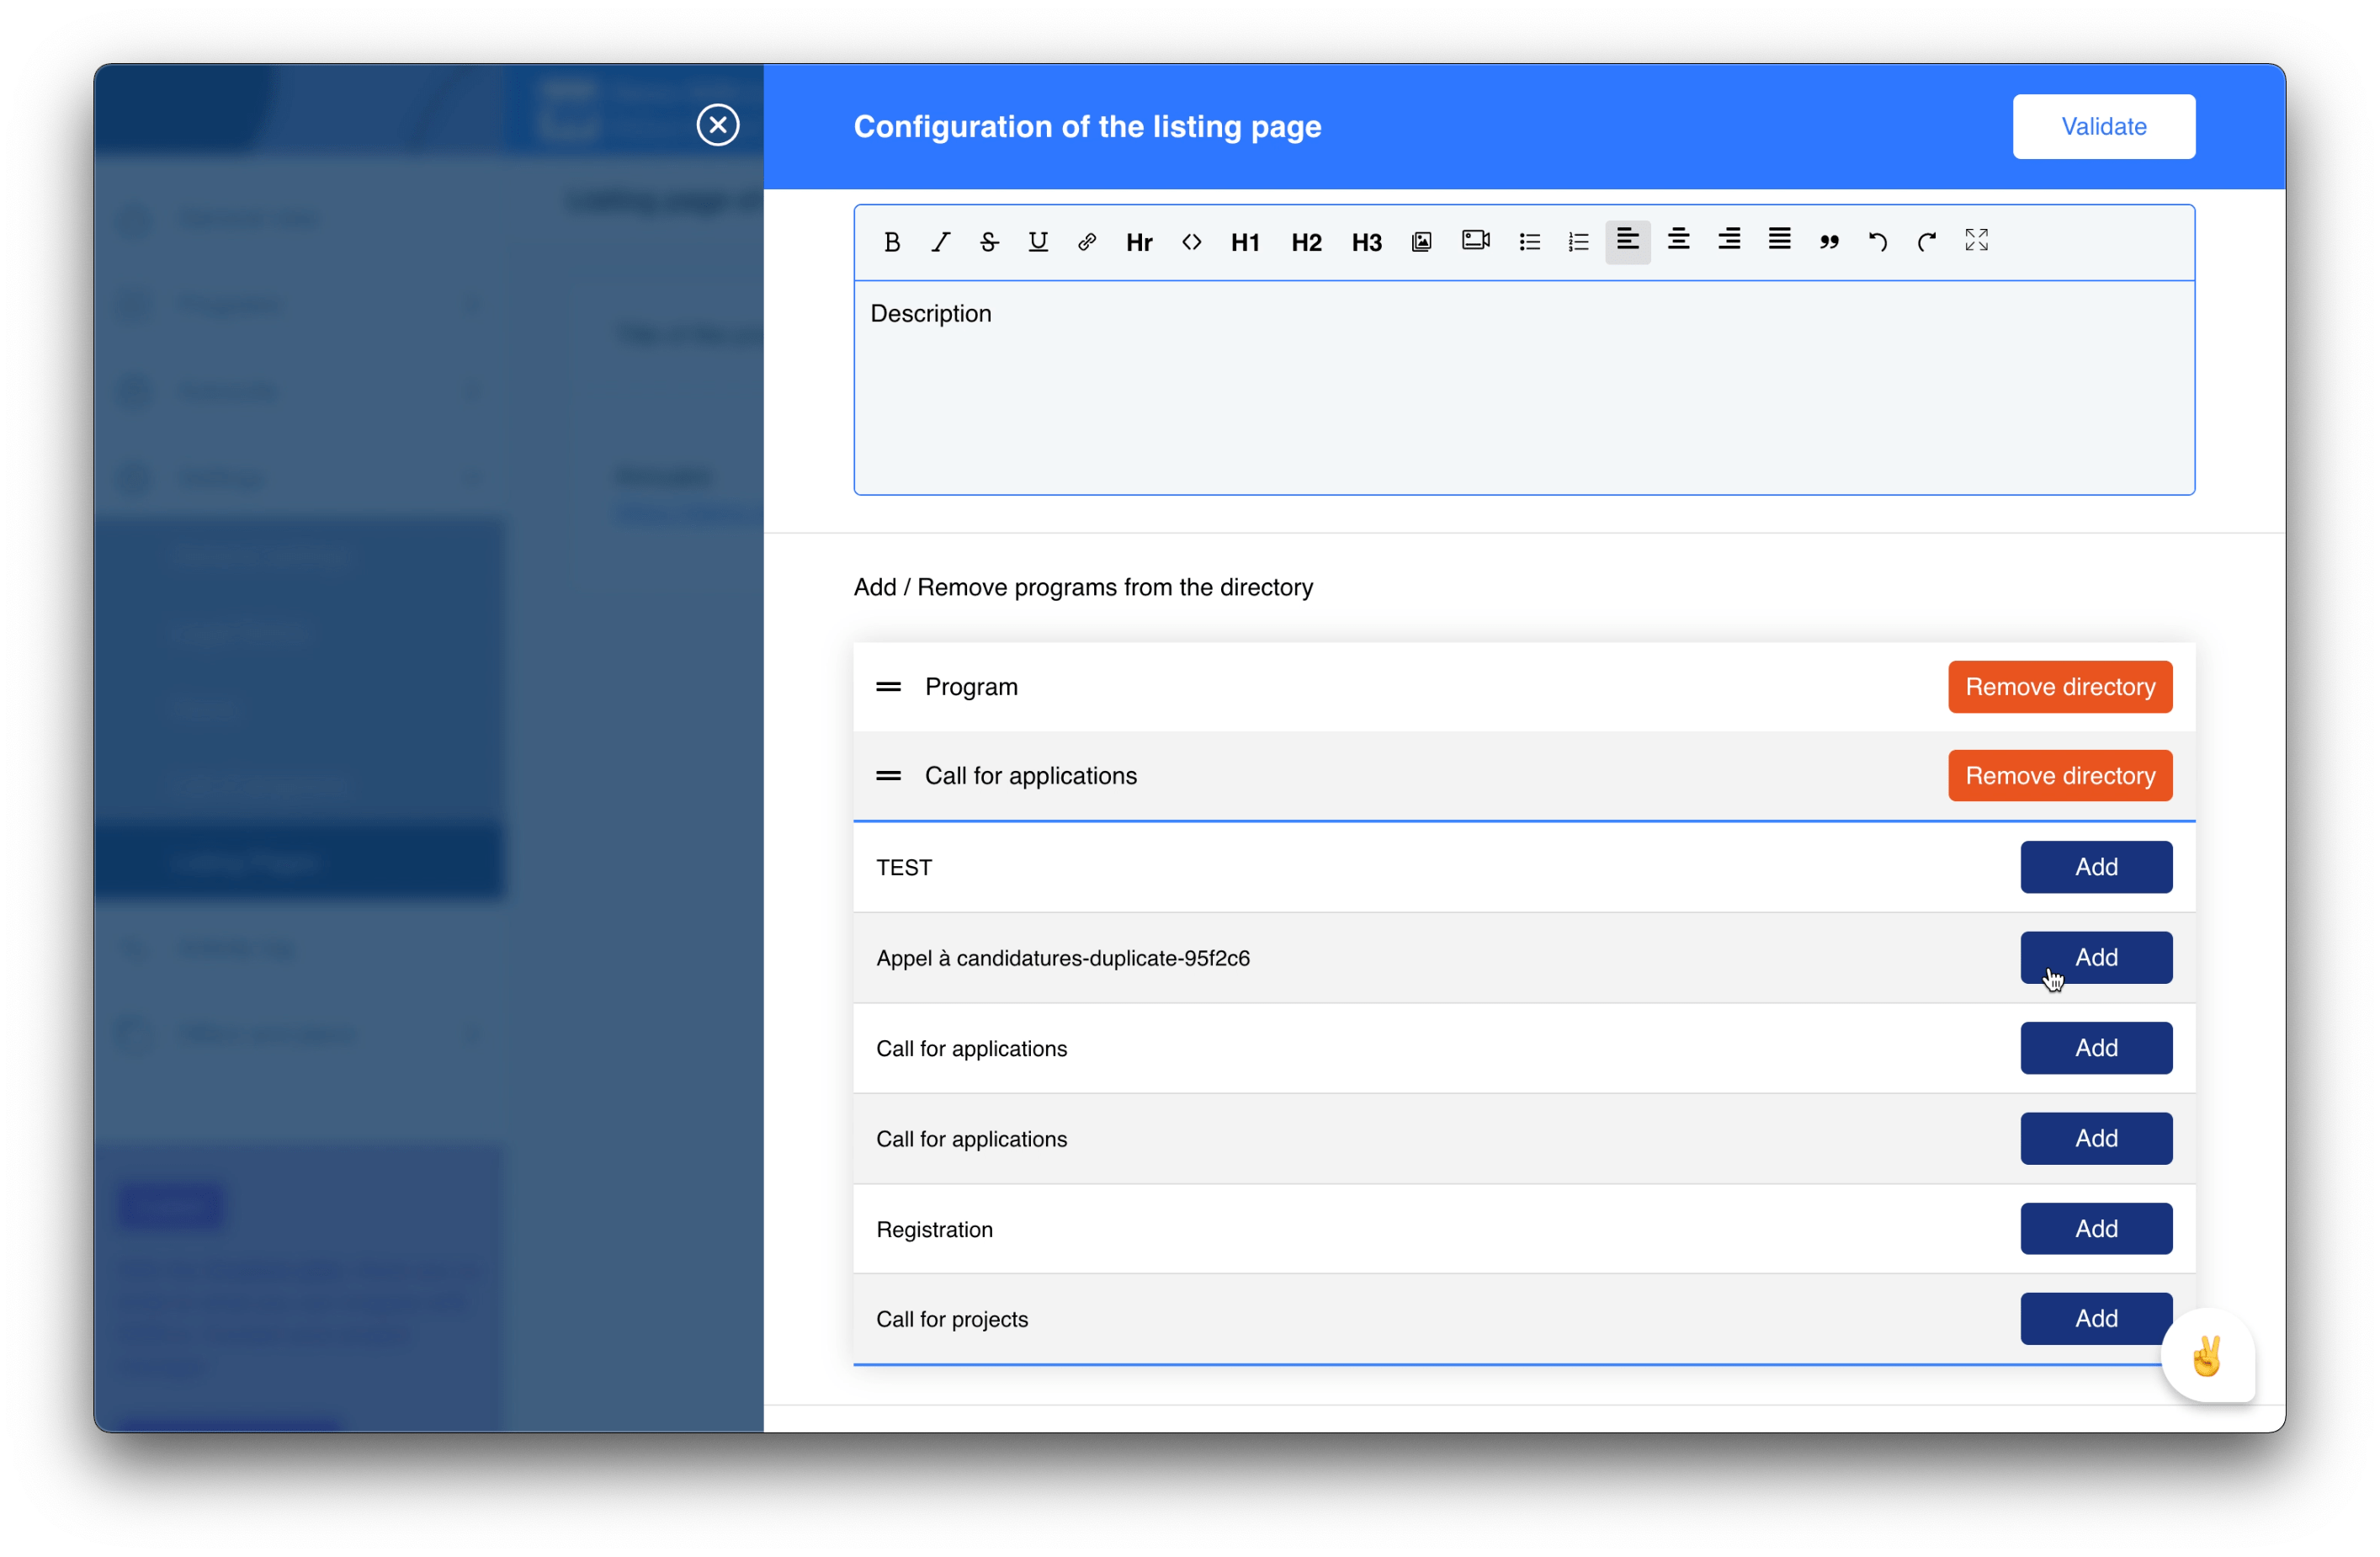Screen dimensions: 2380x1557
Task: Expand the editor to fullscreen
Action: (x=1976, y=241)
